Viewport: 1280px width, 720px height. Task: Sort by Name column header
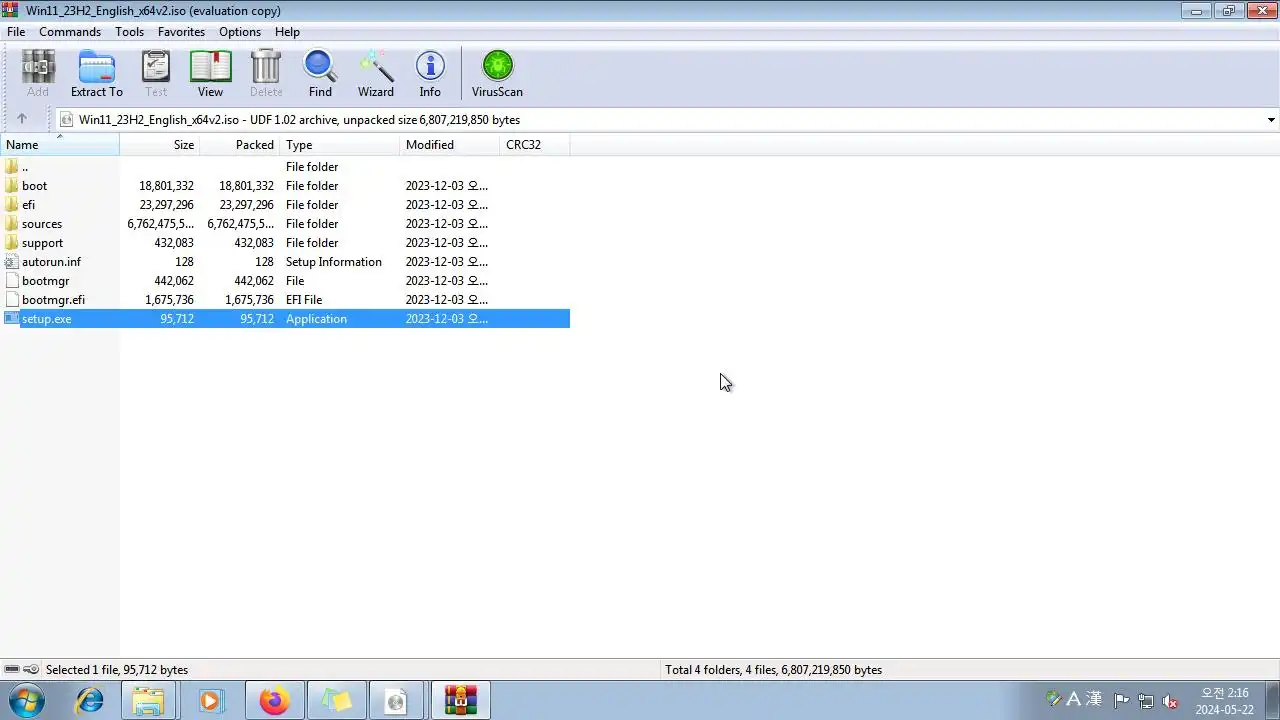pos(60,145)
